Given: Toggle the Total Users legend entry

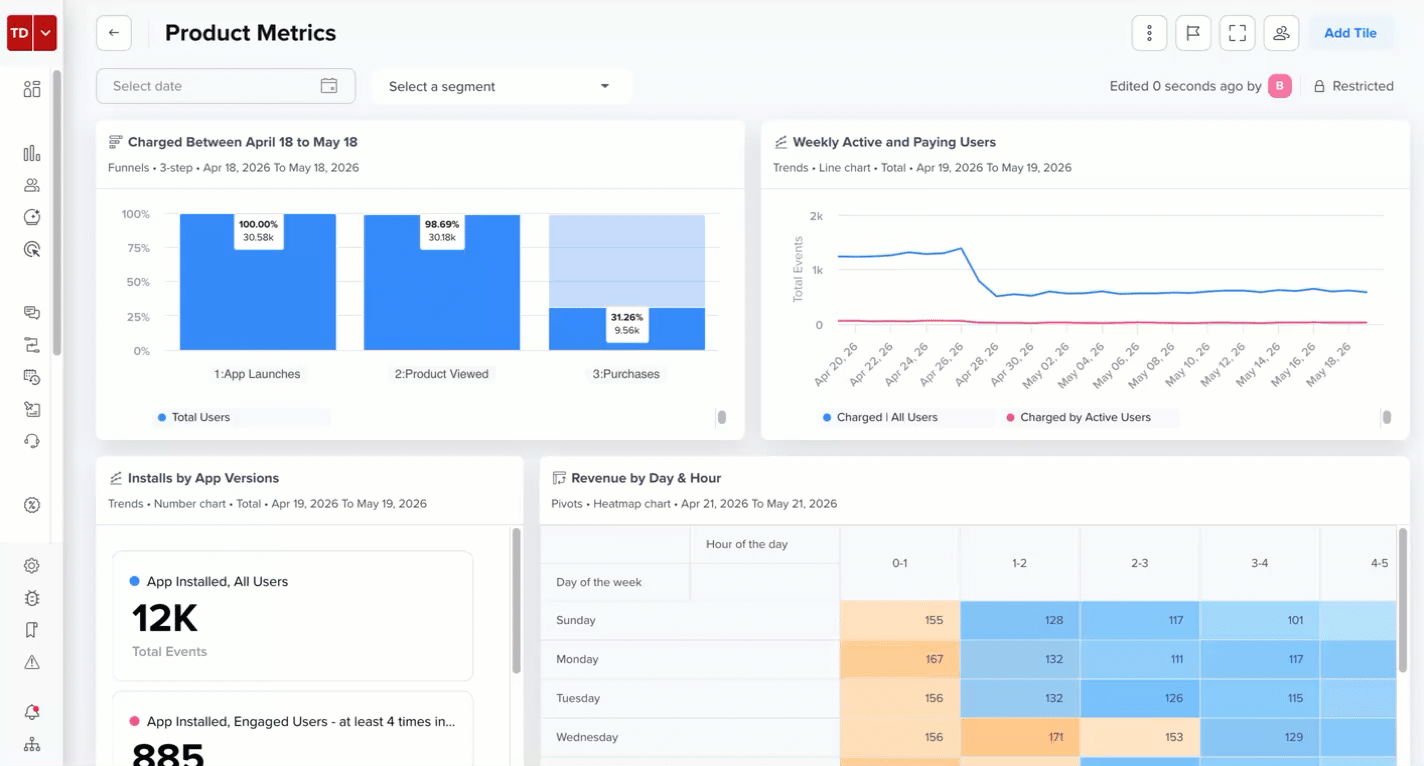Looking at the screenshot, I should [194, 417].
